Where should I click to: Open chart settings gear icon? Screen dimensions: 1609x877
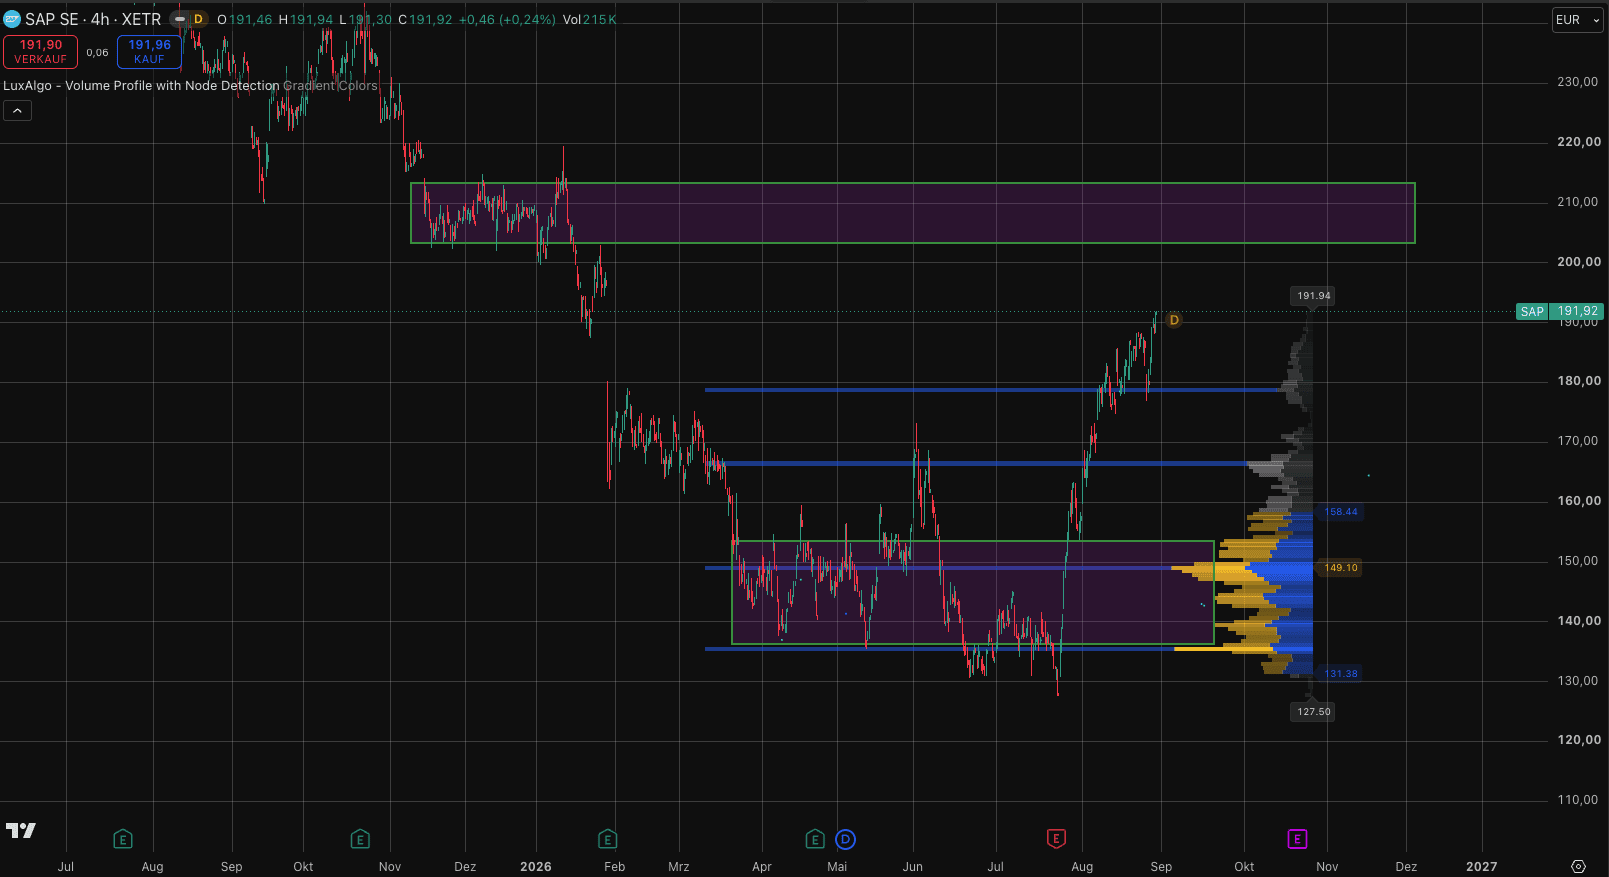(1578, 866)
